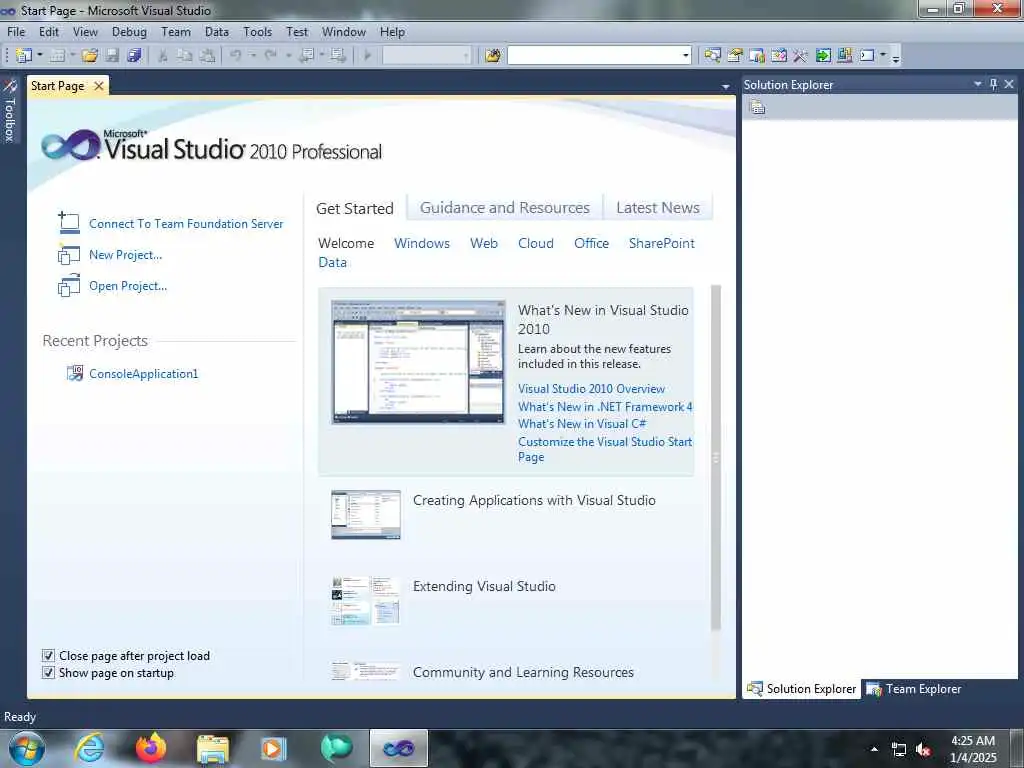Click the Redo arrow icon
Image resolution: width=1024 pixels, height=768 pixels.
click(270, 56)
